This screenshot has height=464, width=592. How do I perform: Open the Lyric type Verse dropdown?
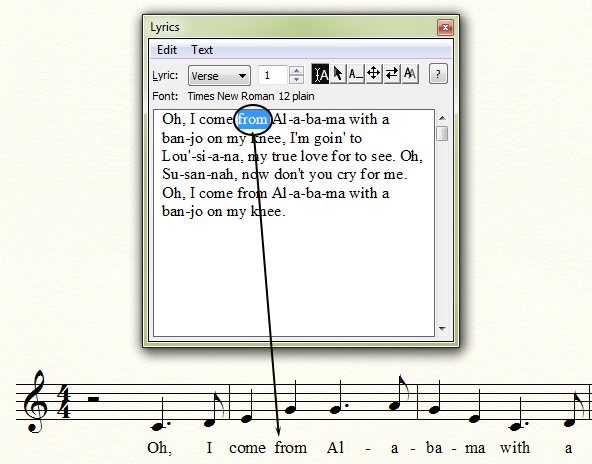click(x=219, y=76)
